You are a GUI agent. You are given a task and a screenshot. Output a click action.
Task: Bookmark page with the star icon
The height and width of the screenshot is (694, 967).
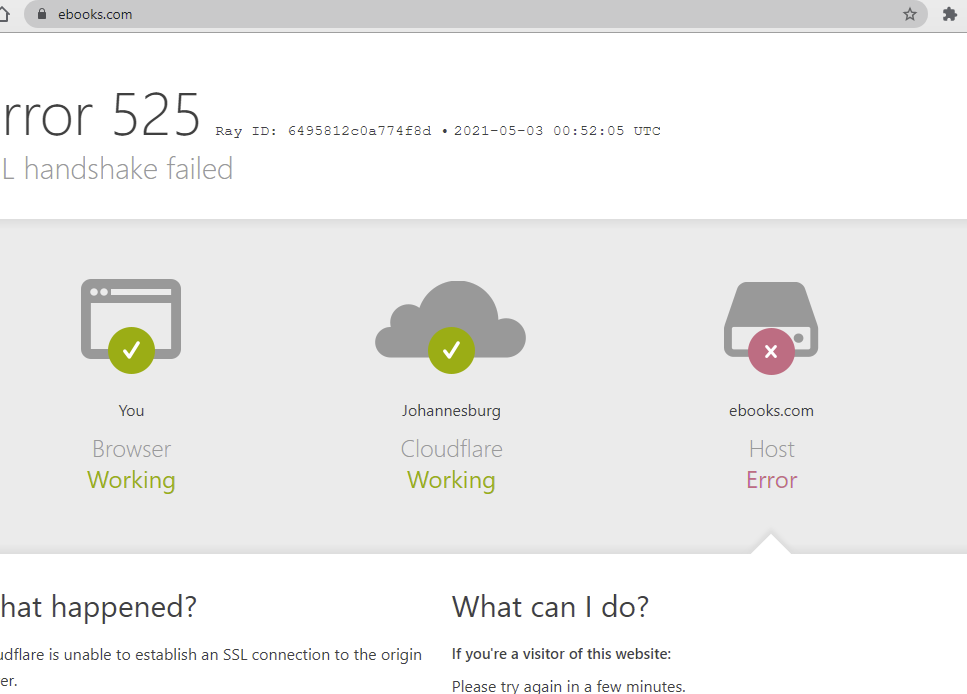[910, 14]
